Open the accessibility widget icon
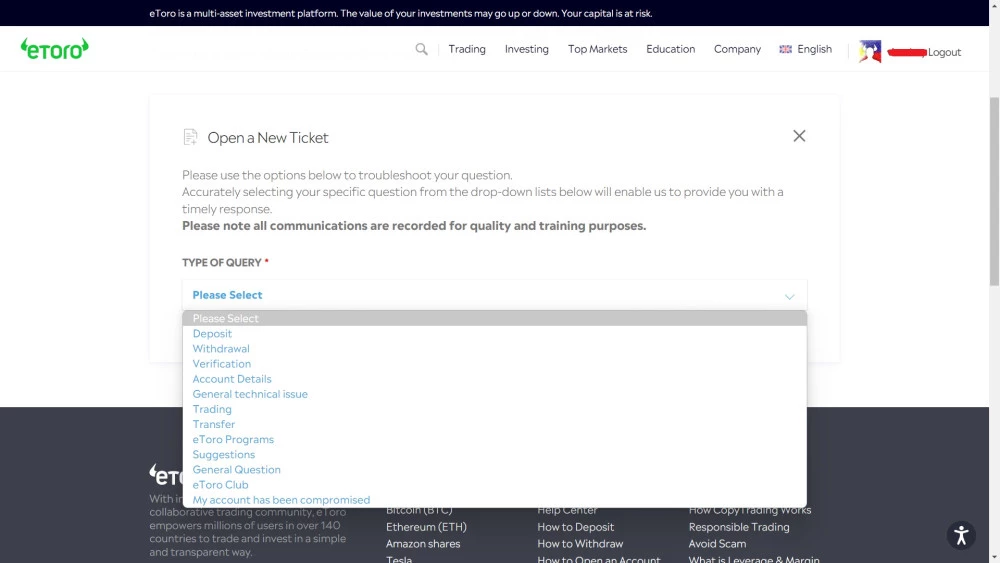1000x563 pixels. tap(961, 536)
